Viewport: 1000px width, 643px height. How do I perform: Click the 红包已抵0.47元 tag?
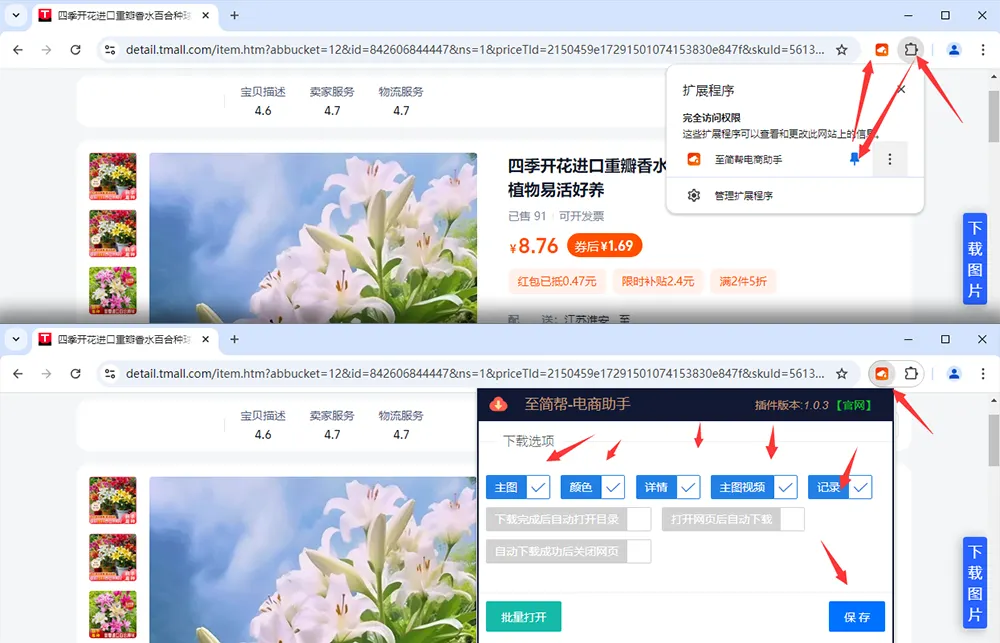[x=557, y=281]
